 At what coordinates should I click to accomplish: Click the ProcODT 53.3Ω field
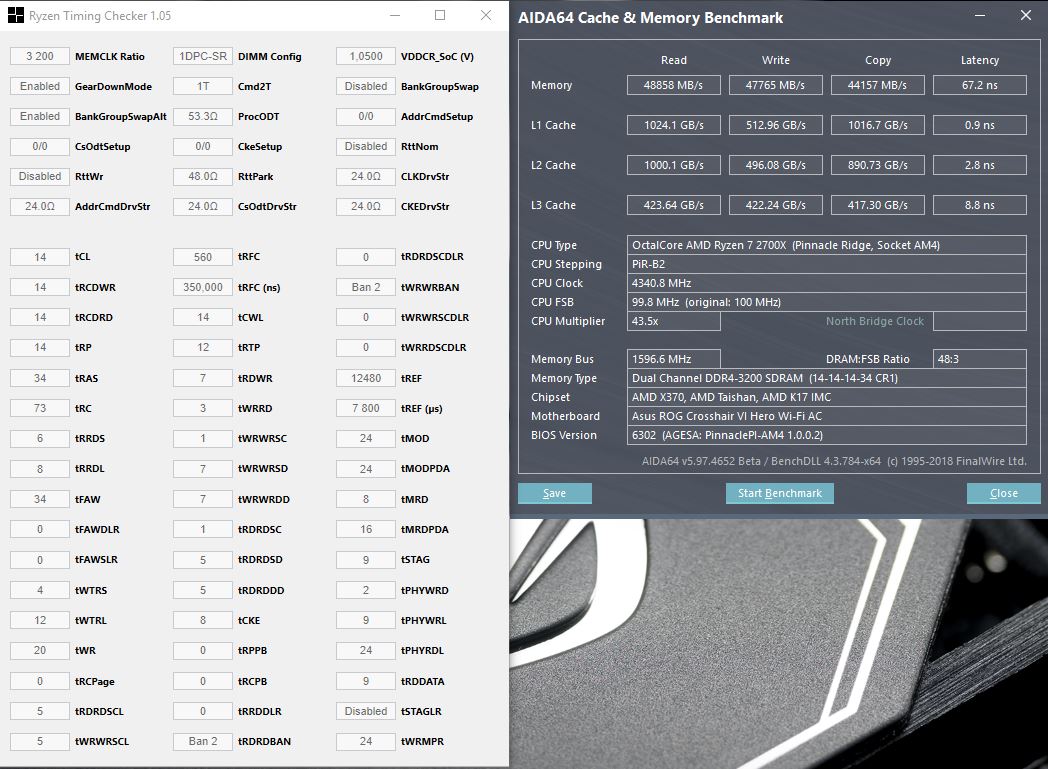pyautogui.click(x=203, y=116)
